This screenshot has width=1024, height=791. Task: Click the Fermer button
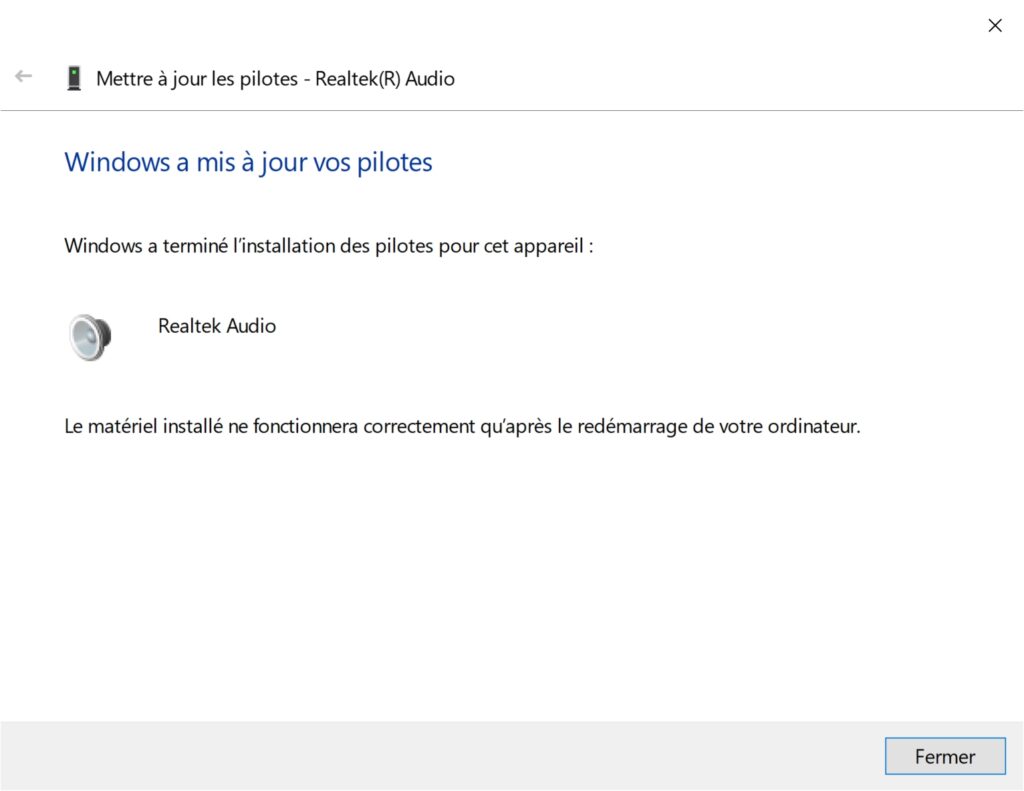coord(945,756)
